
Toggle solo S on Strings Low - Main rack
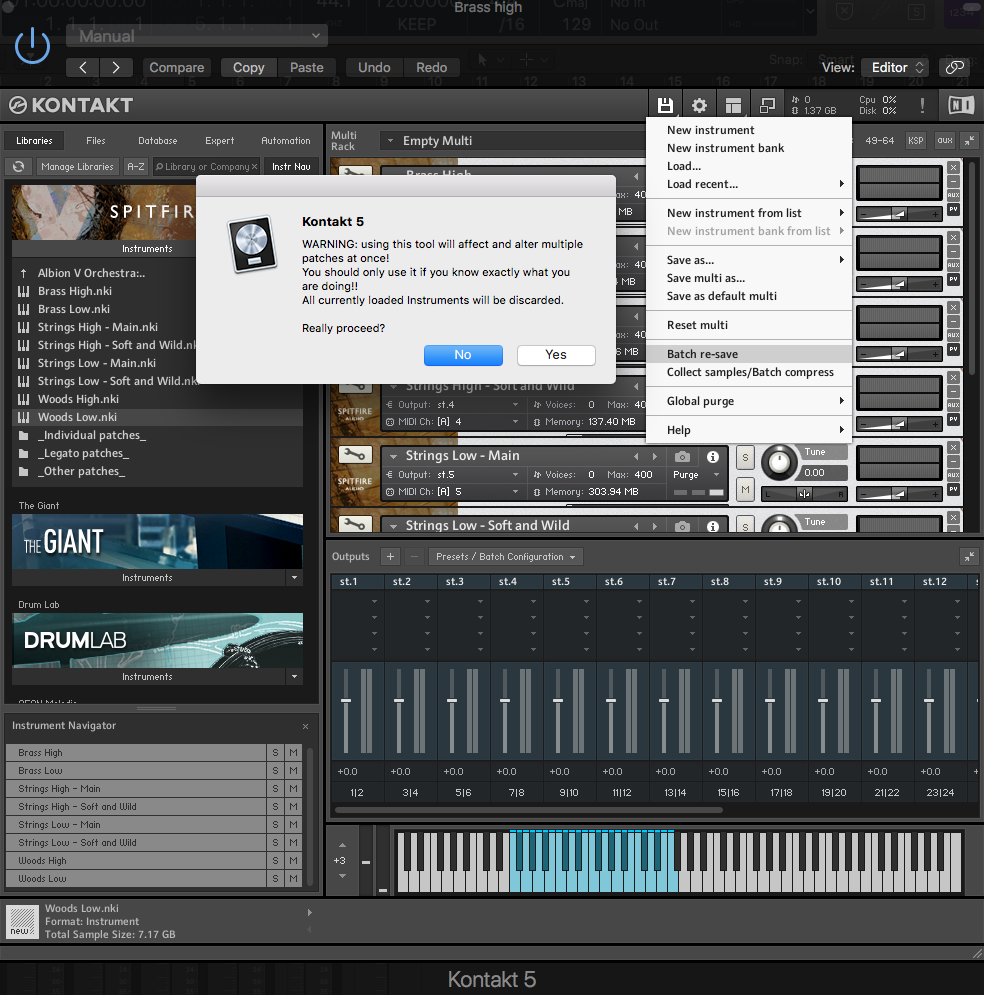[x=745, y=457]
